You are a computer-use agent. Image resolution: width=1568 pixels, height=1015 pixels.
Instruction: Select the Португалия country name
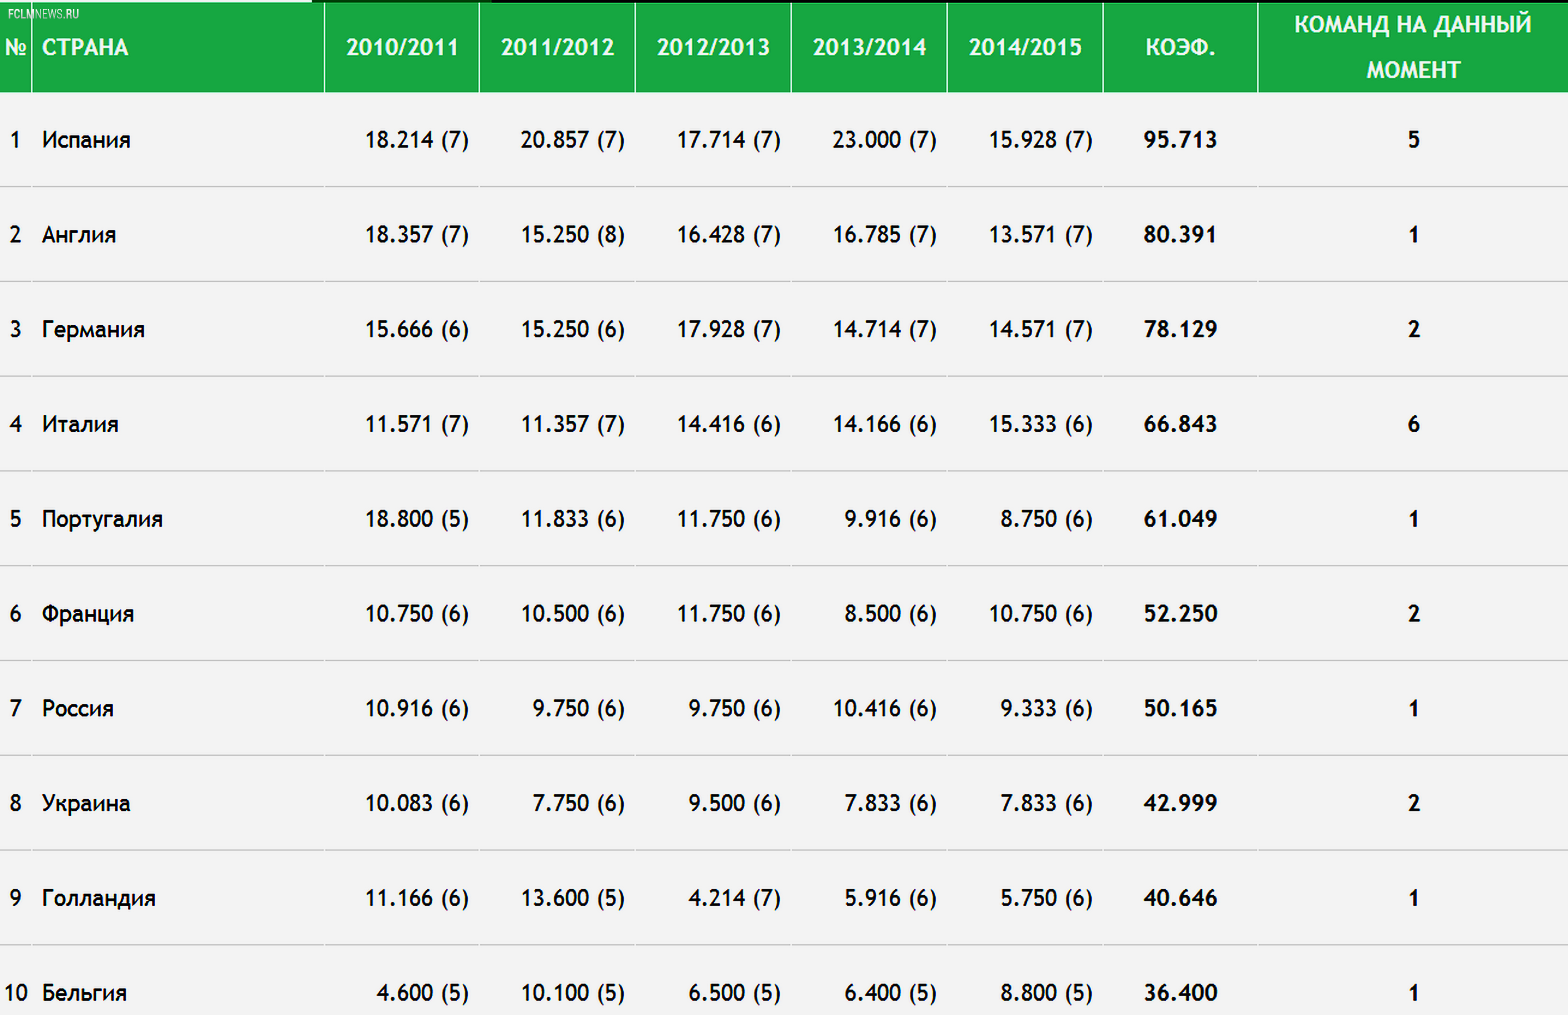point(102,519)
